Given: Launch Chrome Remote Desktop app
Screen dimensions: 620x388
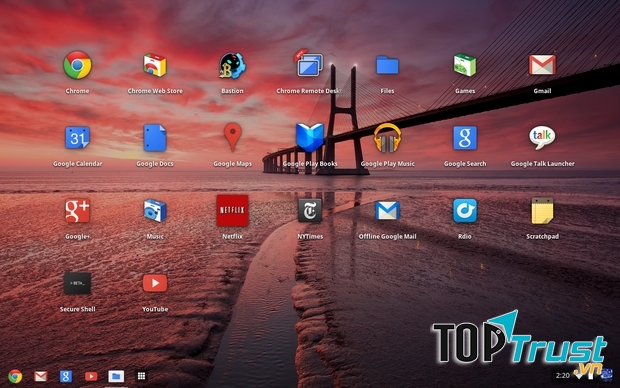Looking at the screenshot, I should (309, 63).
